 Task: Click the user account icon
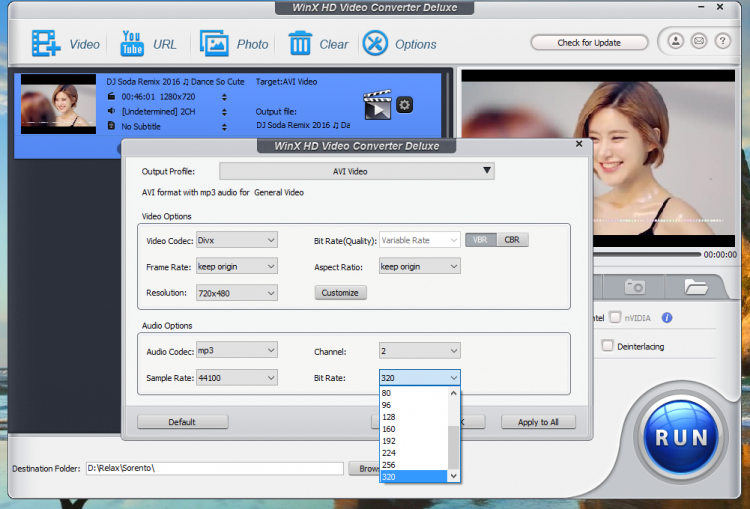click(x=675, y=41)
